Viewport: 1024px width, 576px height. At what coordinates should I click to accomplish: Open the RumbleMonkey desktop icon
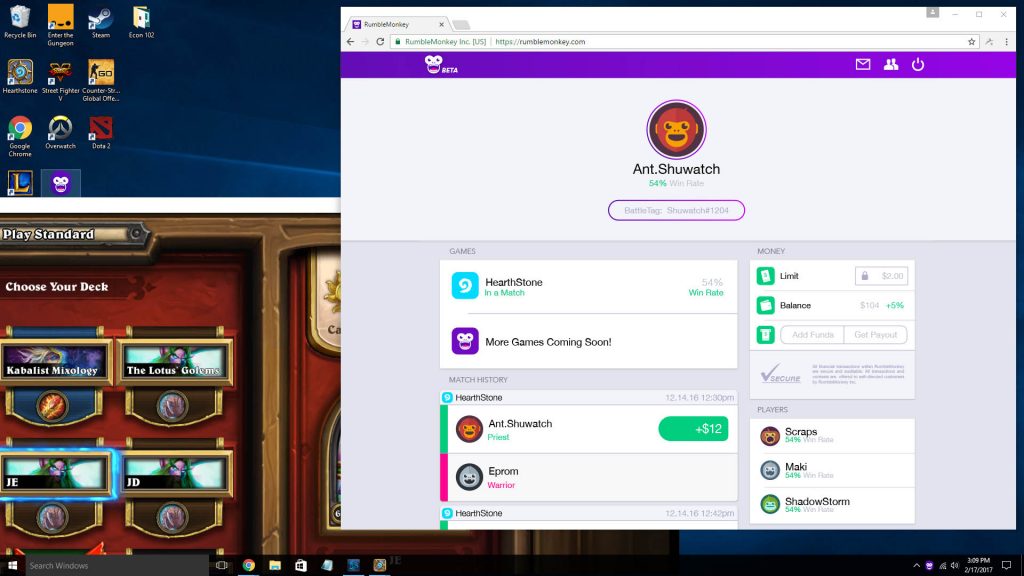pos(61,183)
